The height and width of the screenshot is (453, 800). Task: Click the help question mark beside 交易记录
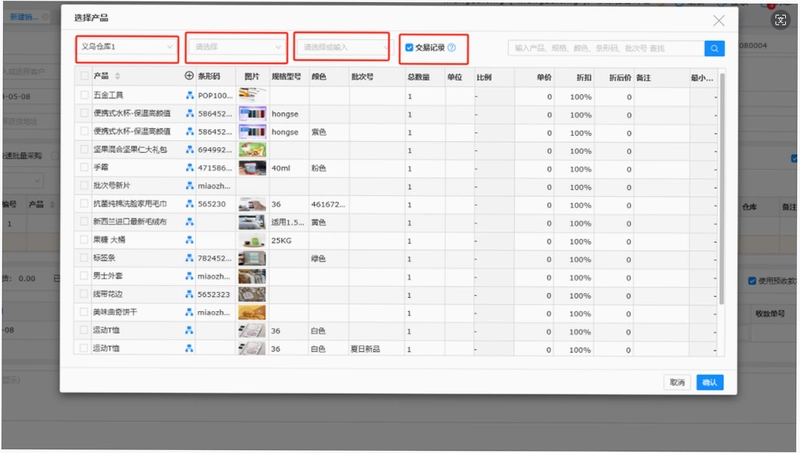(452, 47)
